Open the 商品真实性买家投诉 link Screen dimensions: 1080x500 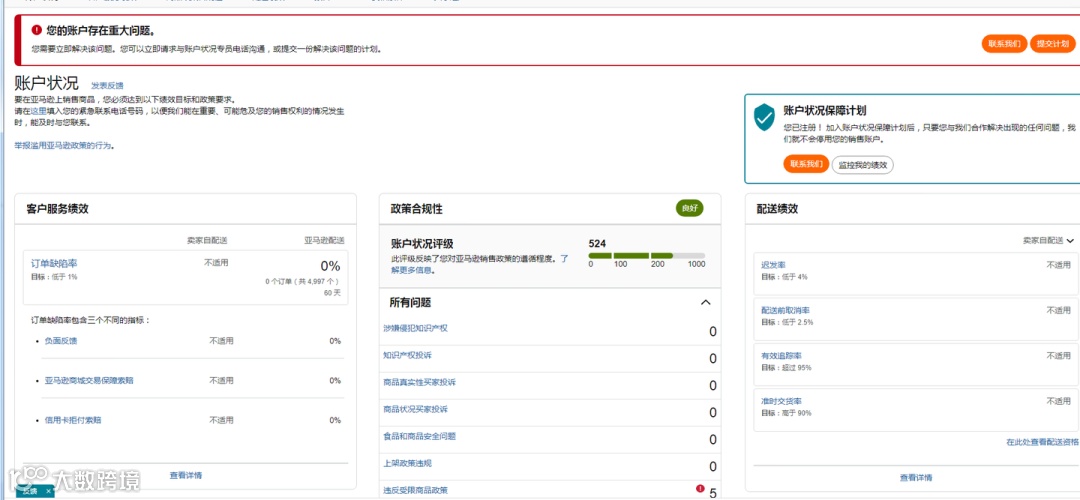pos(419,382)
